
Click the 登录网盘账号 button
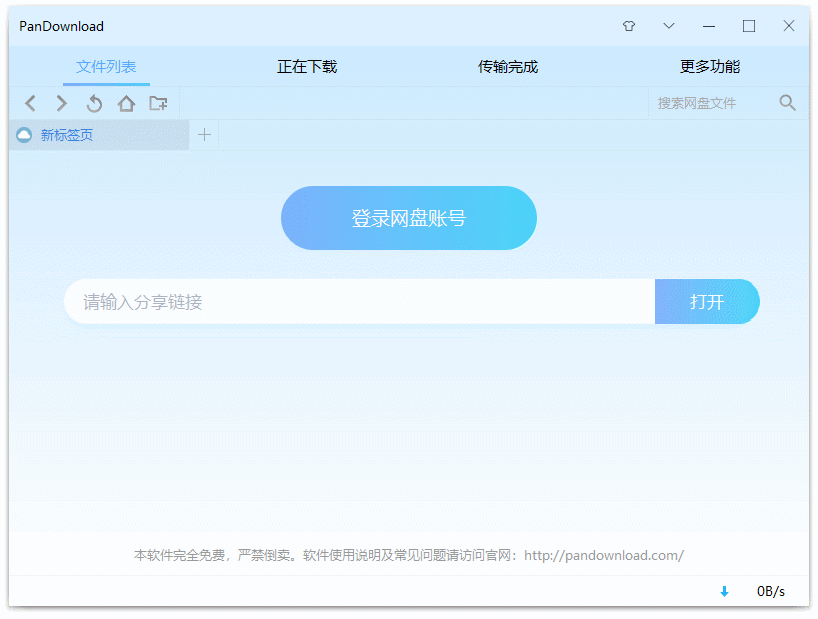[x=408, y=217]
